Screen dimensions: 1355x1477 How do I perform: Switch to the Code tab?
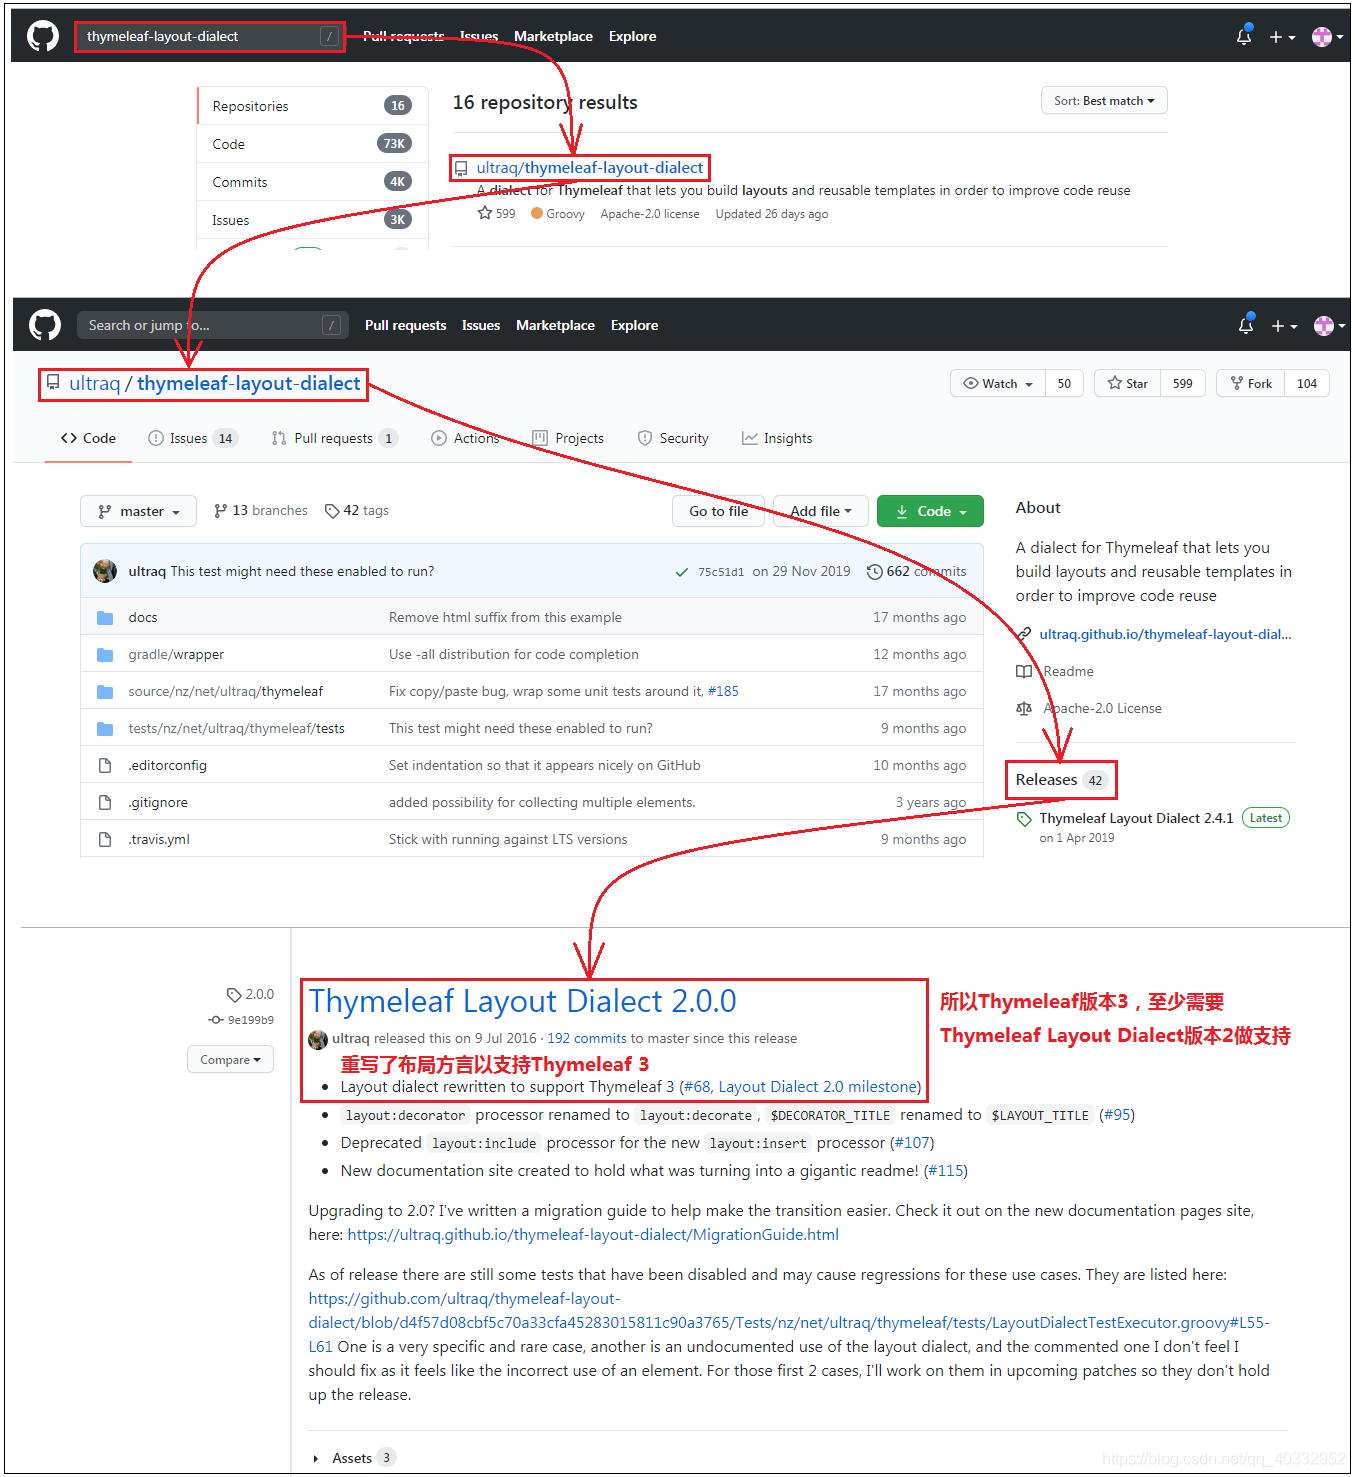pos(88,438)
